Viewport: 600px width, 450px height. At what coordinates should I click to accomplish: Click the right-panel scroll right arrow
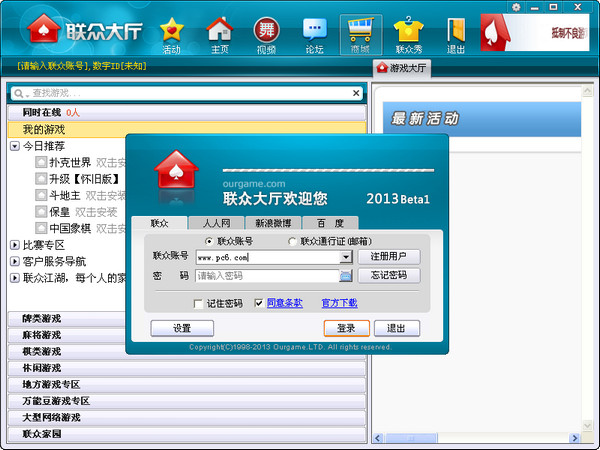(575, 438)
